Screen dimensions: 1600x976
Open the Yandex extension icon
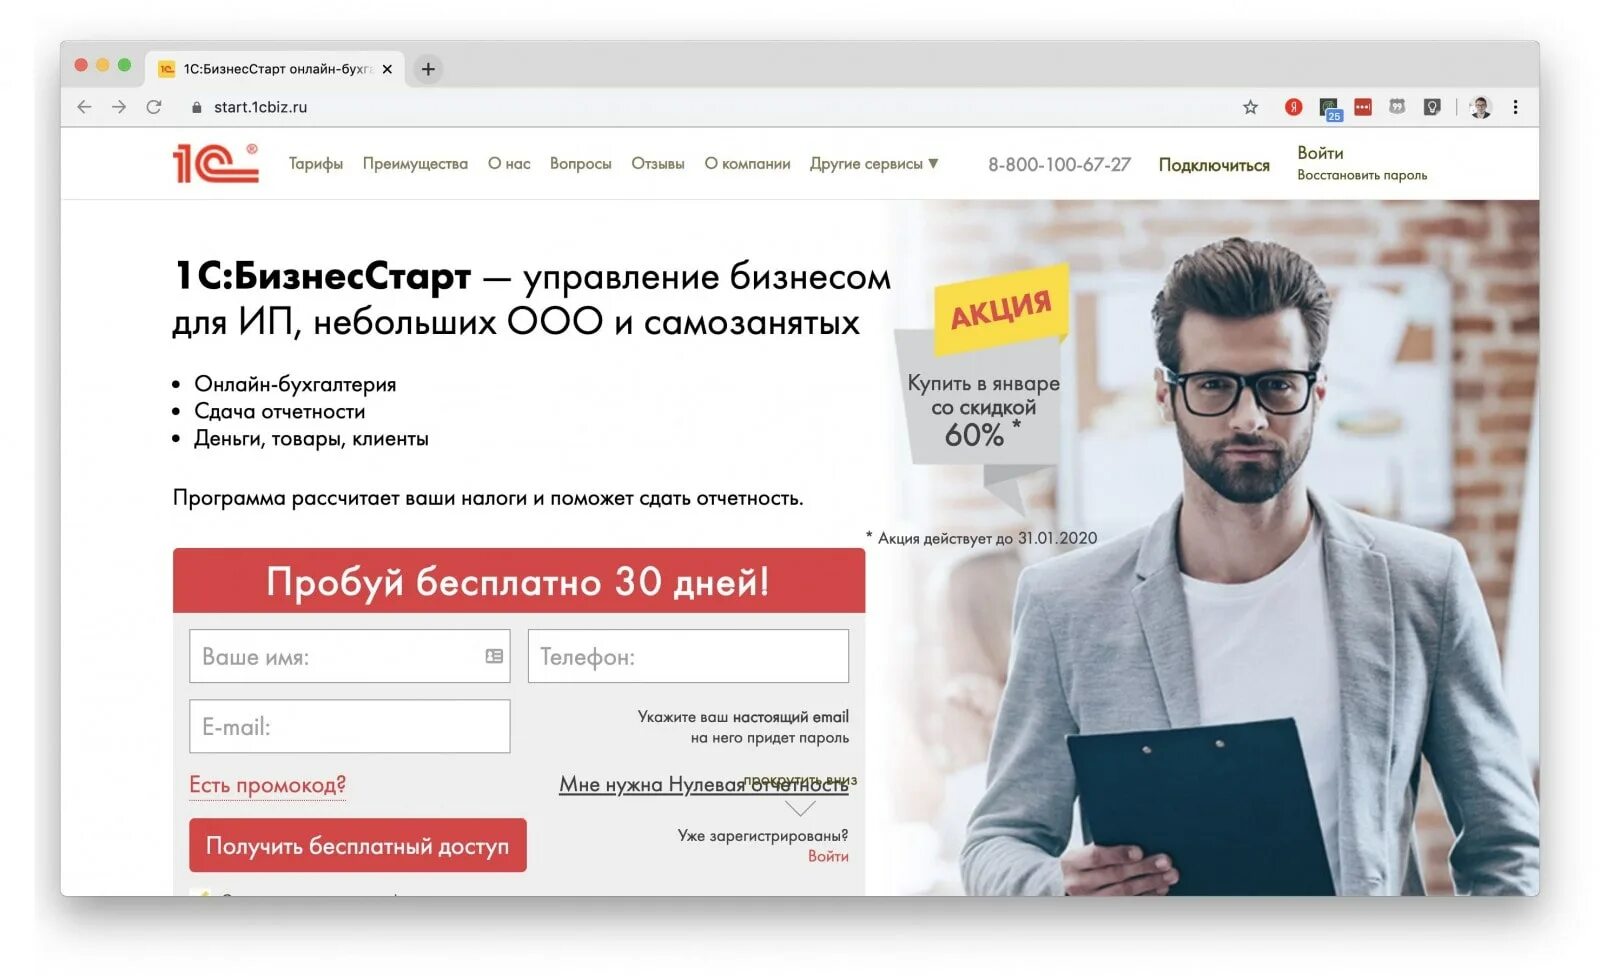pos(1293,107)
